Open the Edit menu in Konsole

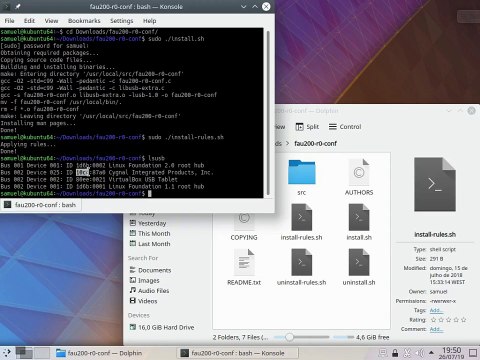(x=29, y=21)
